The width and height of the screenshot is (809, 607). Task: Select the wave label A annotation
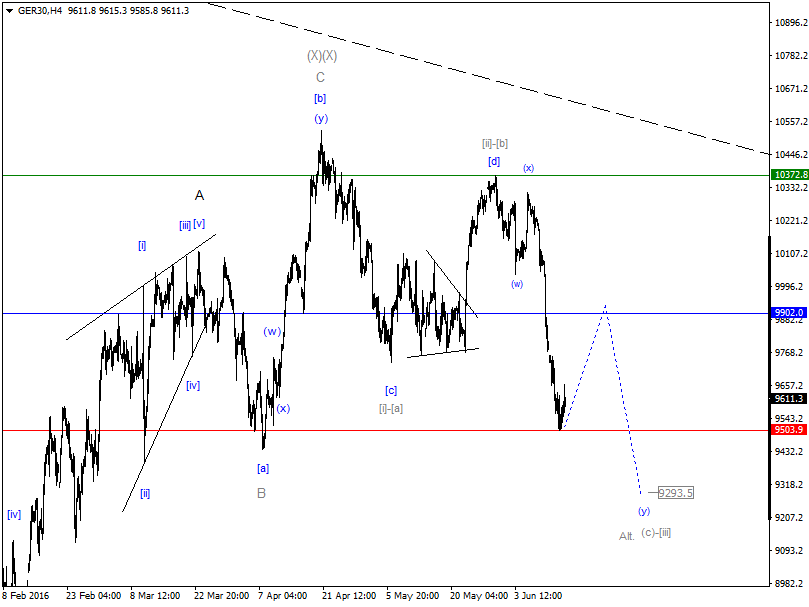pos(197,197)
